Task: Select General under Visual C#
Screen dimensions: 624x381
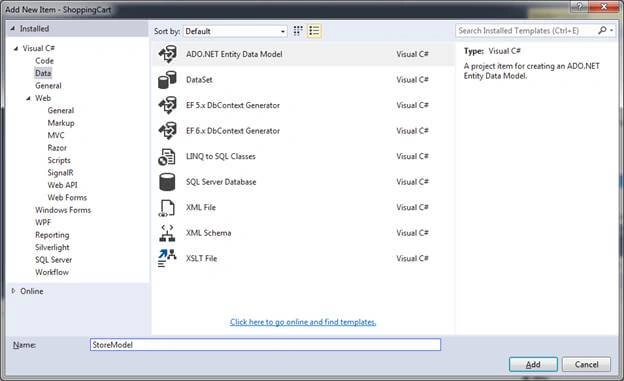Action: coord(48,86)
